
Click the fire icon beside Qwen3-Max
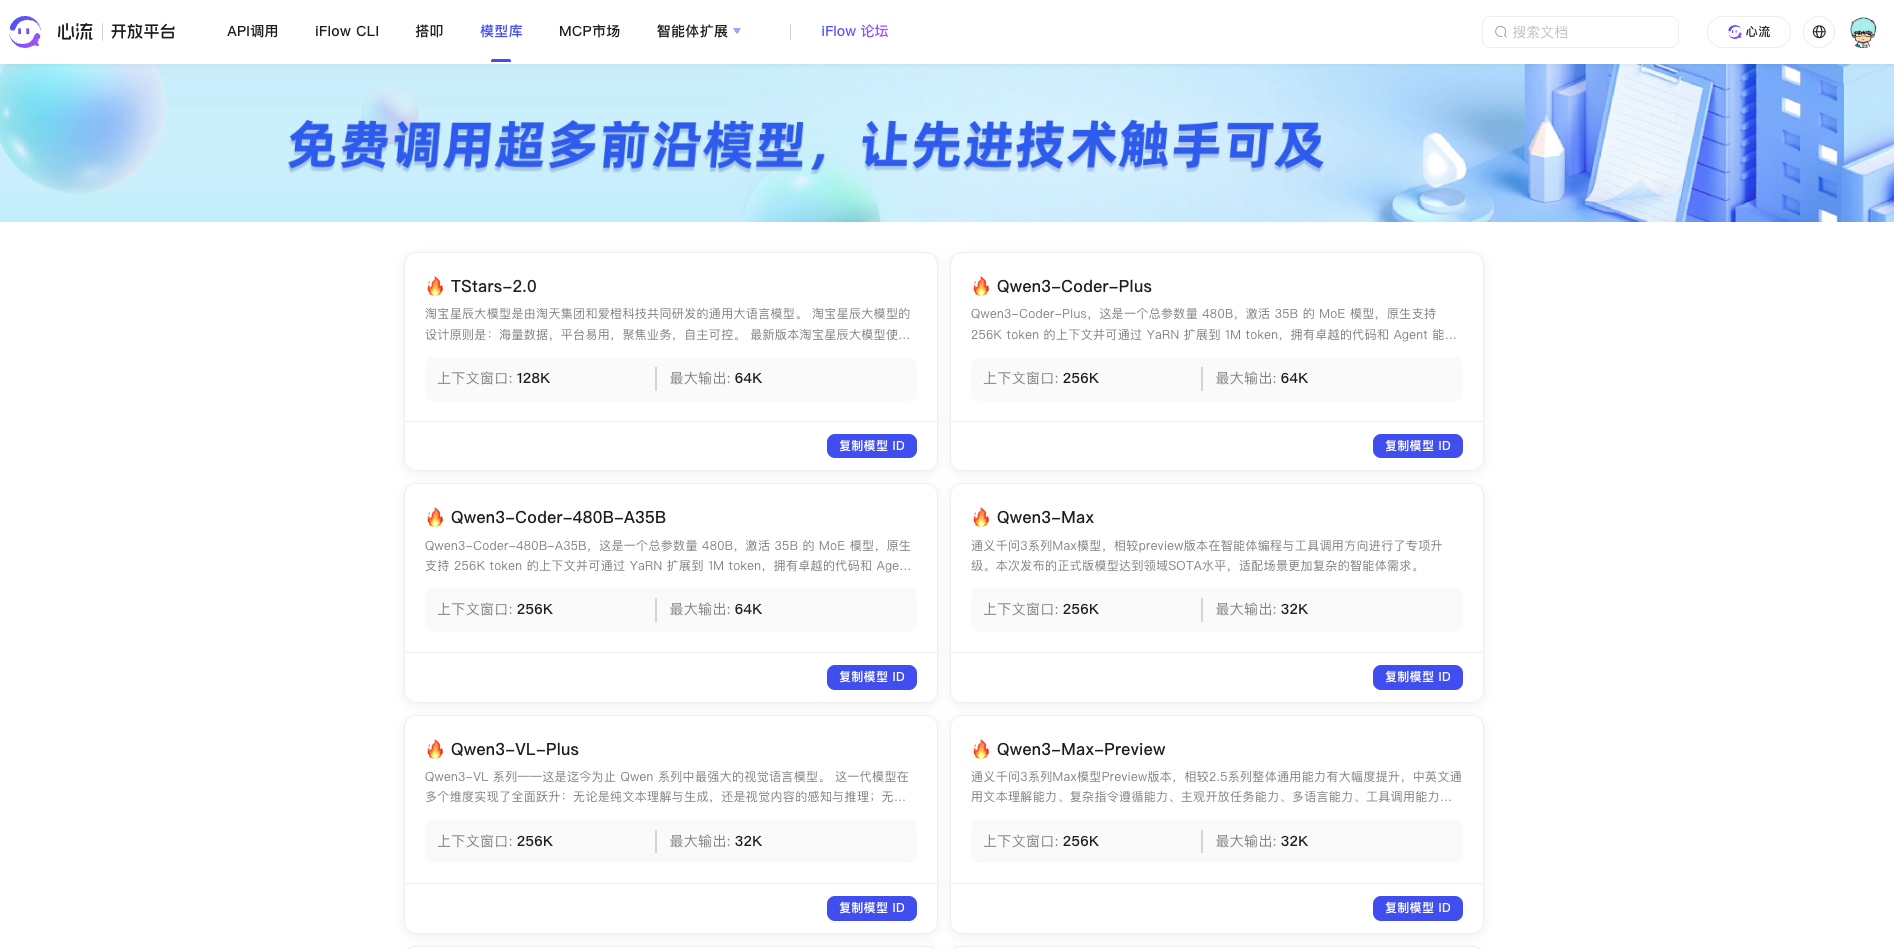coord(981,517)
